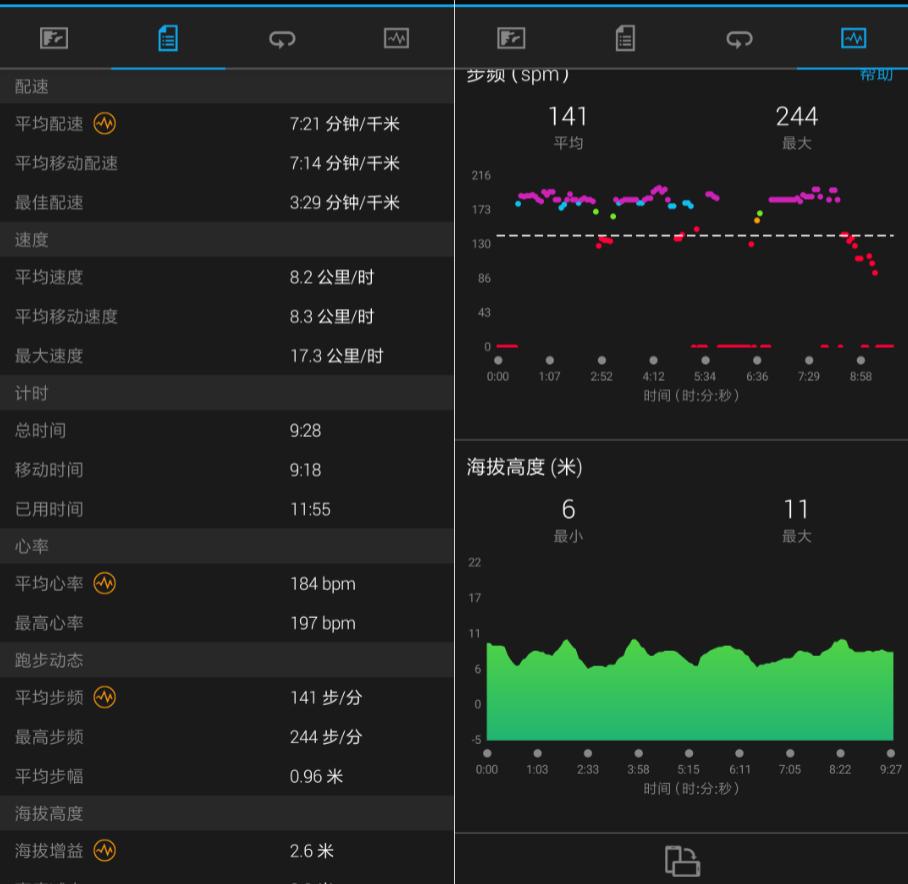This screenshot has width=908, height=884.
Task: Switch to the laps tab on the right screen
Action: pyautogui.click(x=738, y=38)
